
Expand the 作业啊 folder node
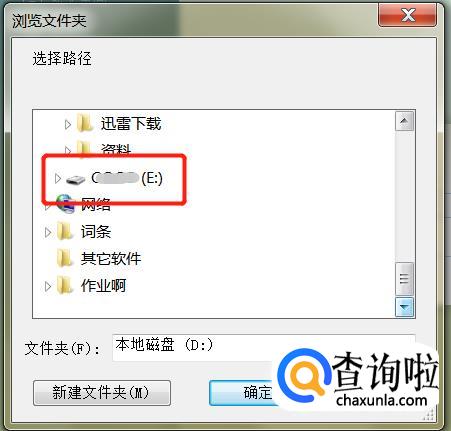pyautogui.click(x=48, y=286)
